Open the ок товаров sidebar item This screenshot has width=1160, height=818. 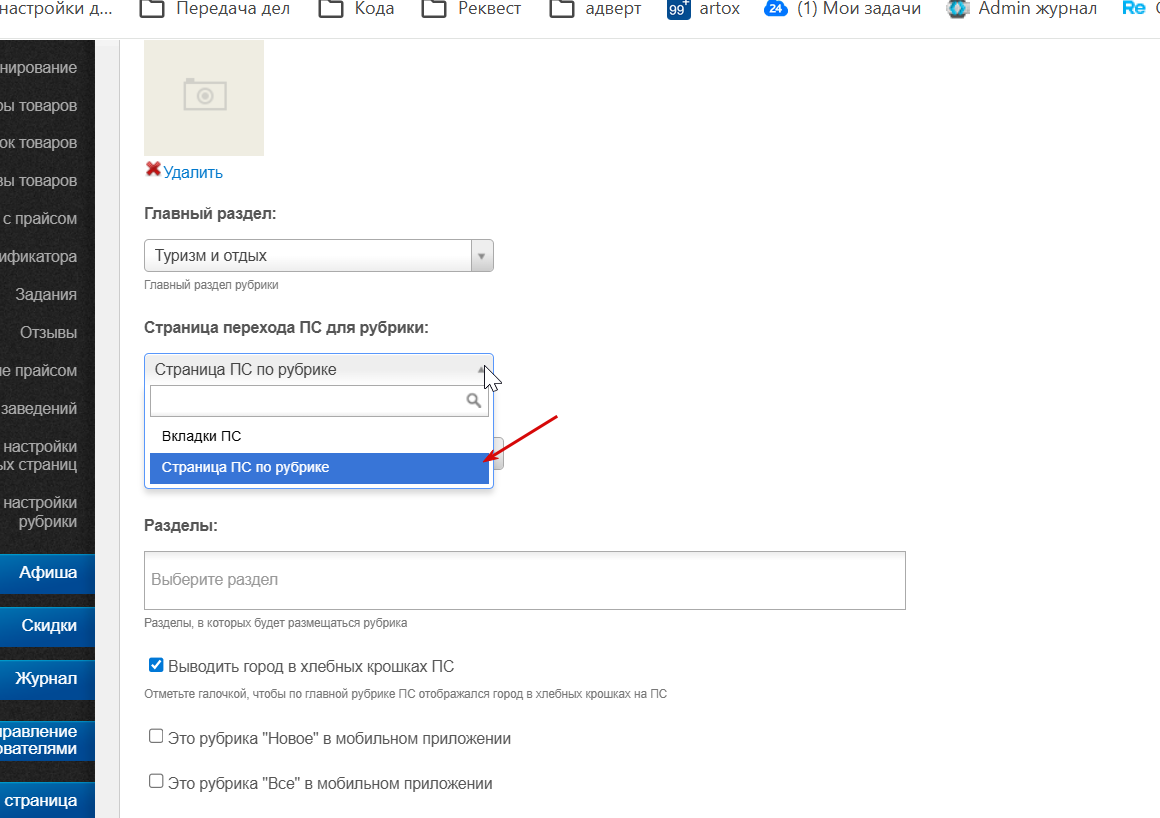38,143
